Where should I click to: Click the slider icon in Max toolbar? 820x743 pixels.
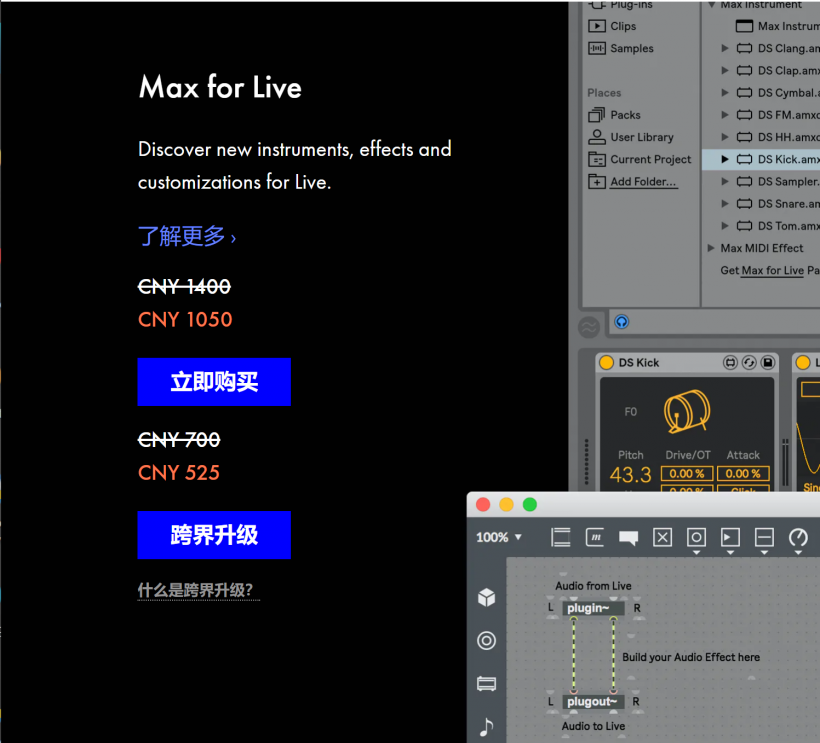764,537
